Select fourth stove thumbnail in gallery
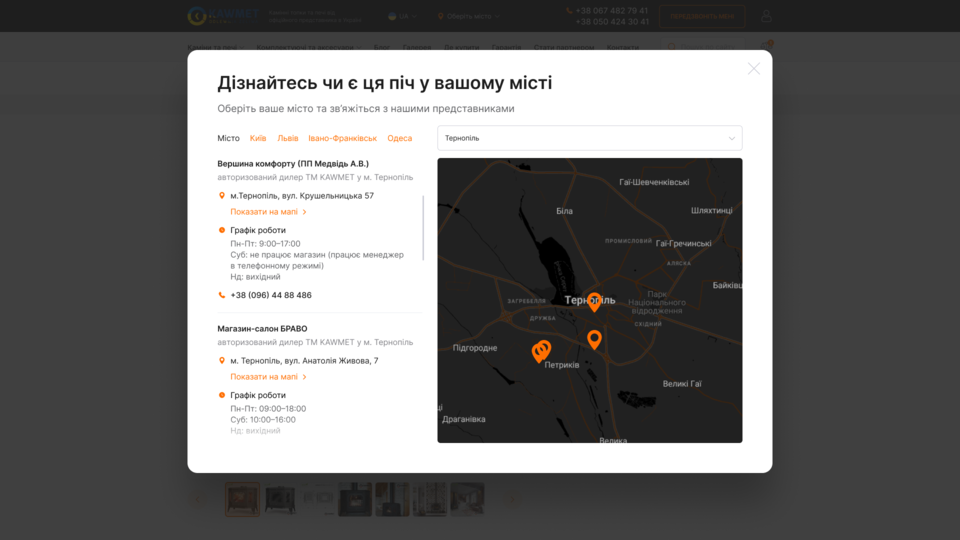The image size is (960, 540). pyautogui.click(x=355, y=499)
